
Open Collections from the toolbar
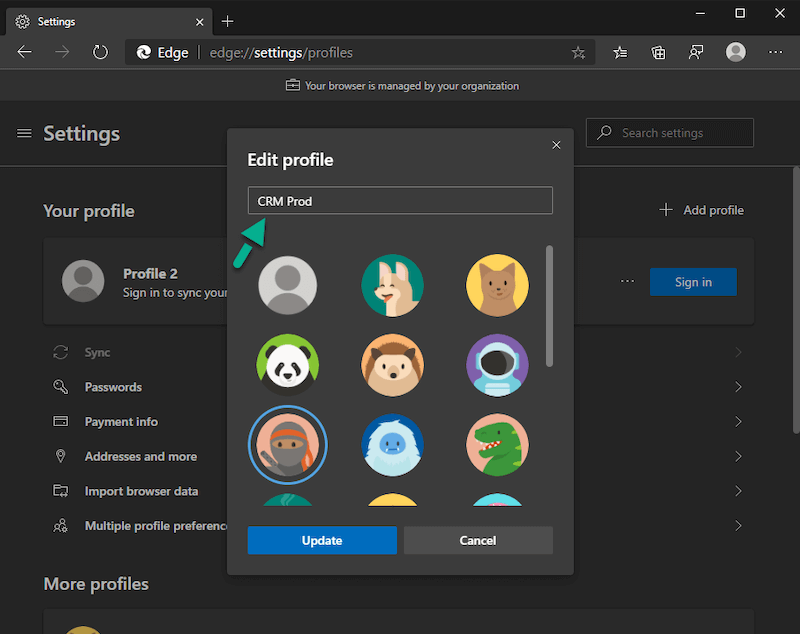[x=657, y=52]
